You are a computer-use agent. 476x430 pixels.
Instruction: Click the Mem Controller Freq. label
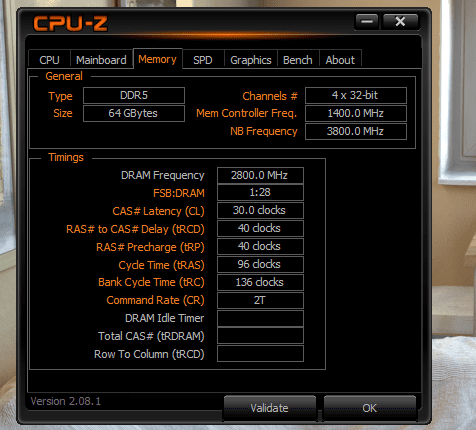coord(246,114)
